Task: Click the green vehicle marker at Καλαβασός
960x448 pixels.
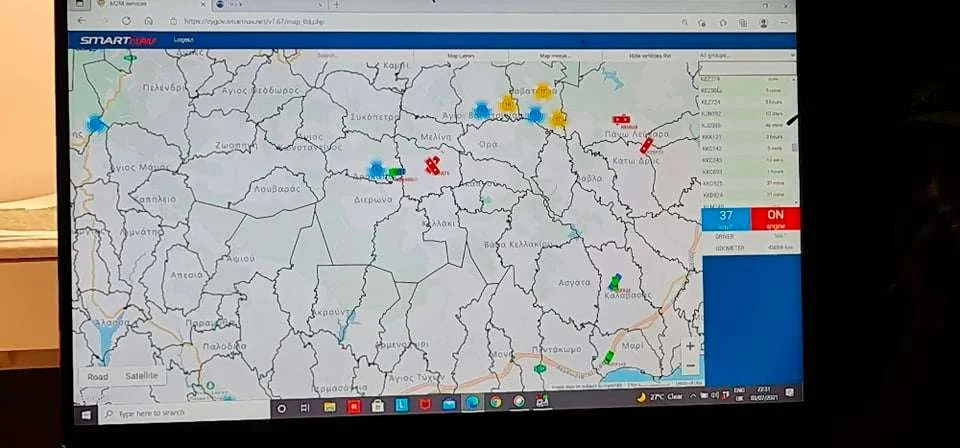Action: [615, 282]
